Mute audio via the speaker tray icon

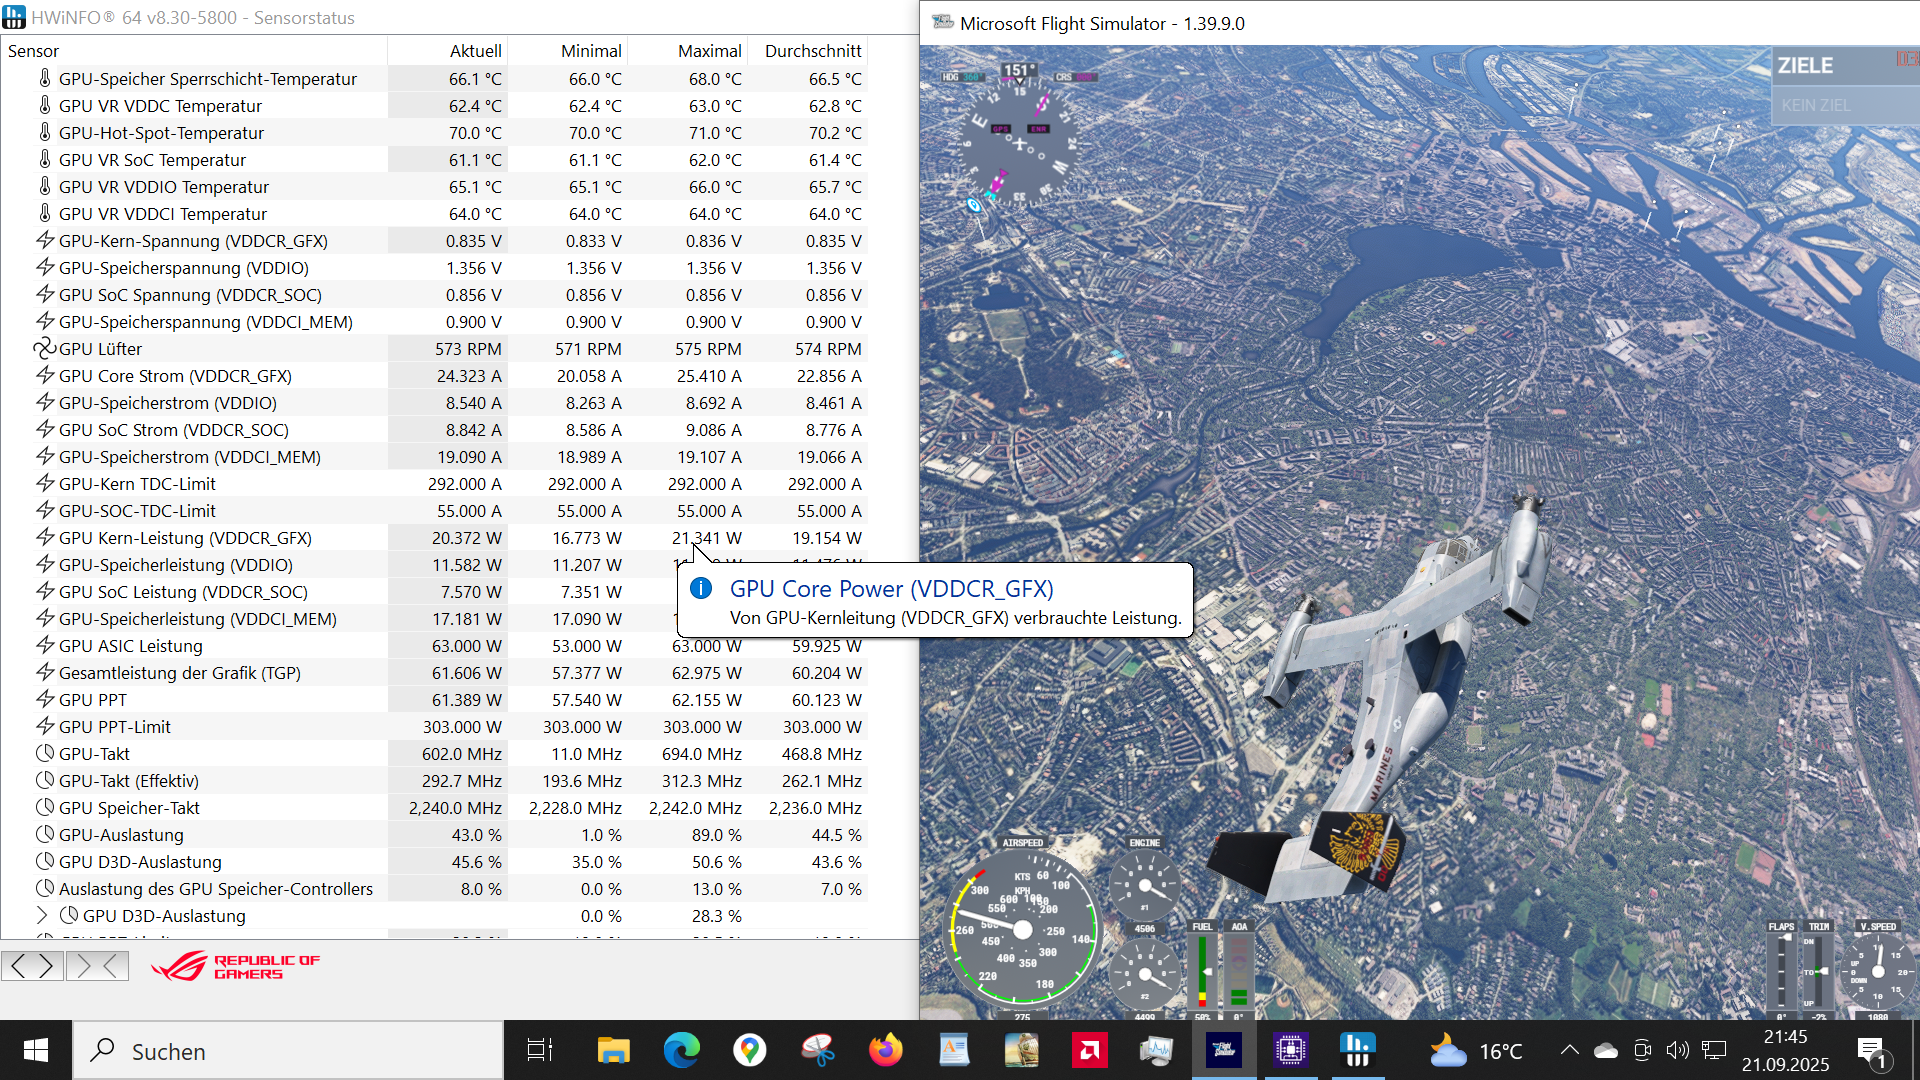tap(1679, 1050)
